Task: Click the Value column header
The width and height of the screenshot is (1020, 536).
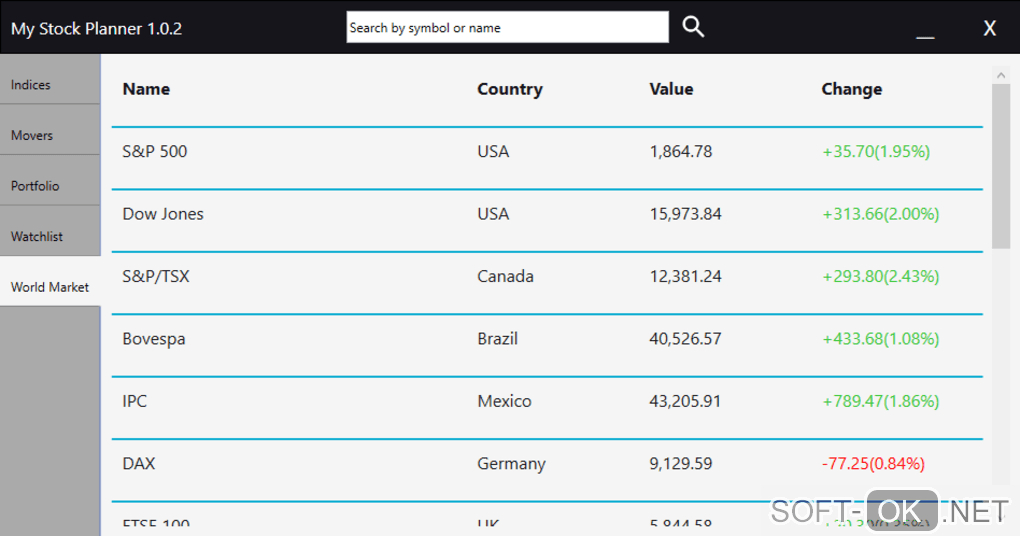Action: point(671,89)
